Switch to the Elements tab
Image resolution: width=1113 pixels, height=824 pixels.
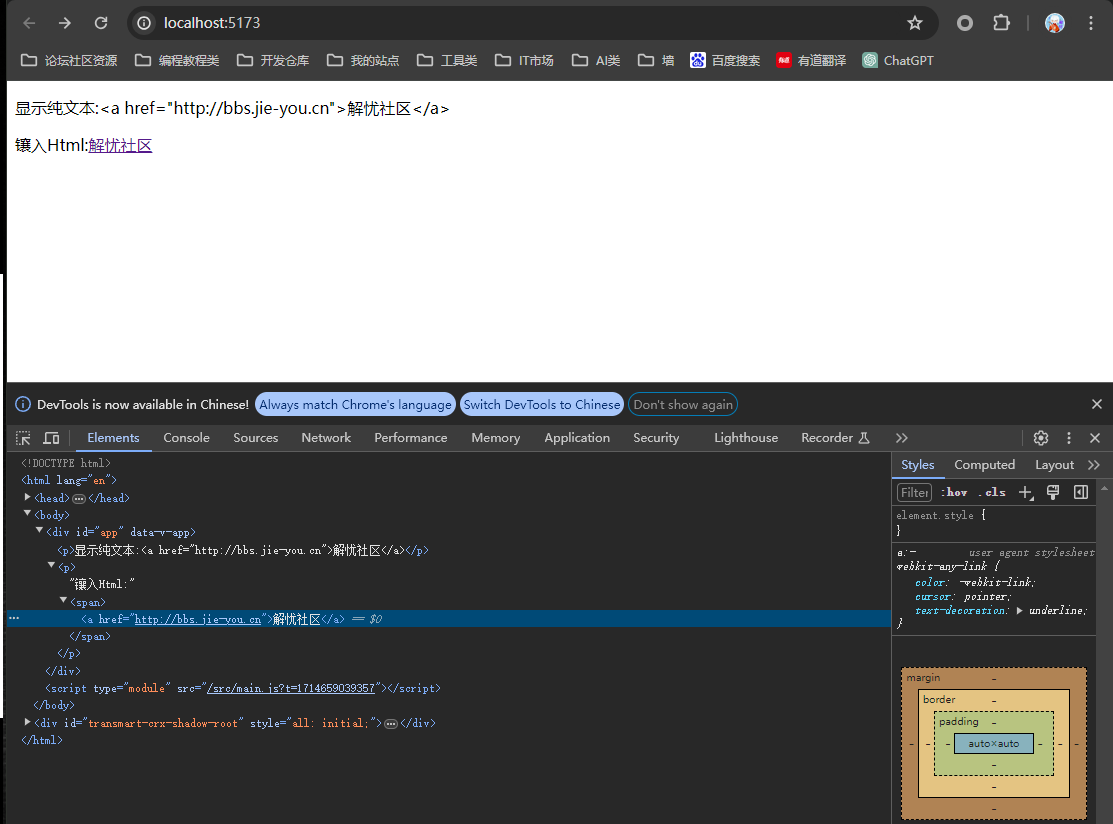tap(113, 438)
